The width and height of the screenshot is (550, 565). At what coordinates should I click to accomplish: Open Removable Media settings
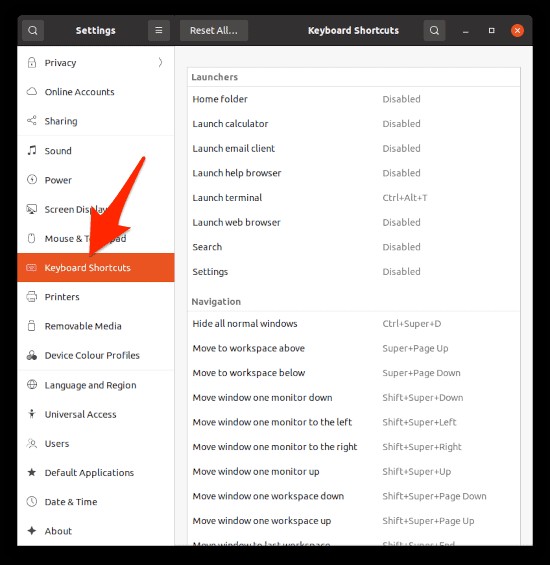[x=96, y=326]
